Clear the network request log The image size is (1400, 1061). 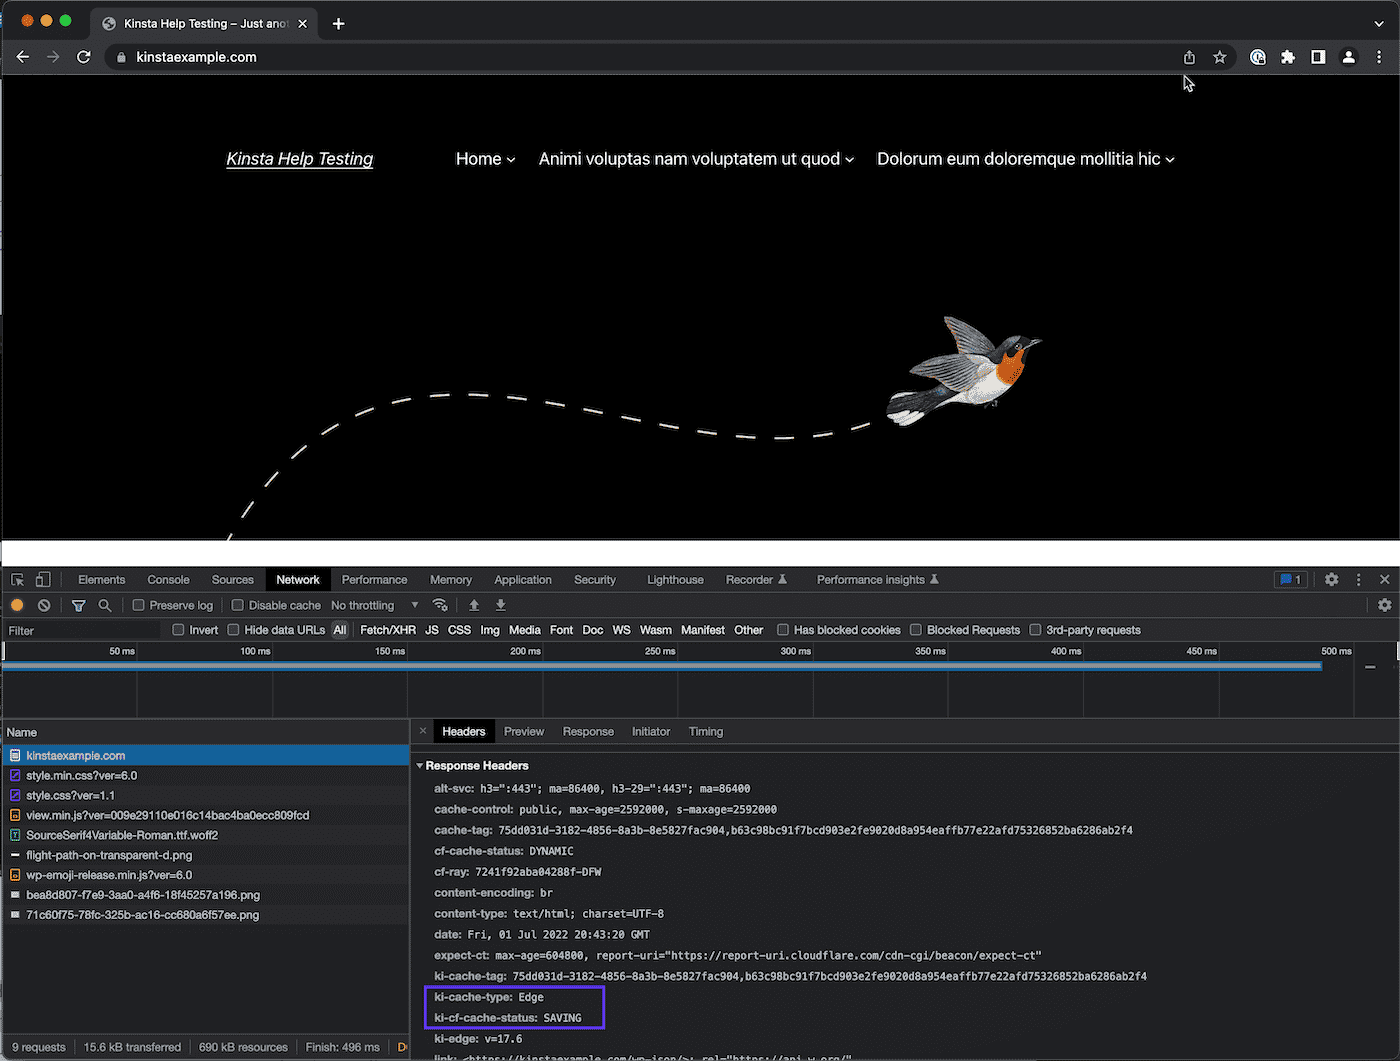tap(43, 605)
